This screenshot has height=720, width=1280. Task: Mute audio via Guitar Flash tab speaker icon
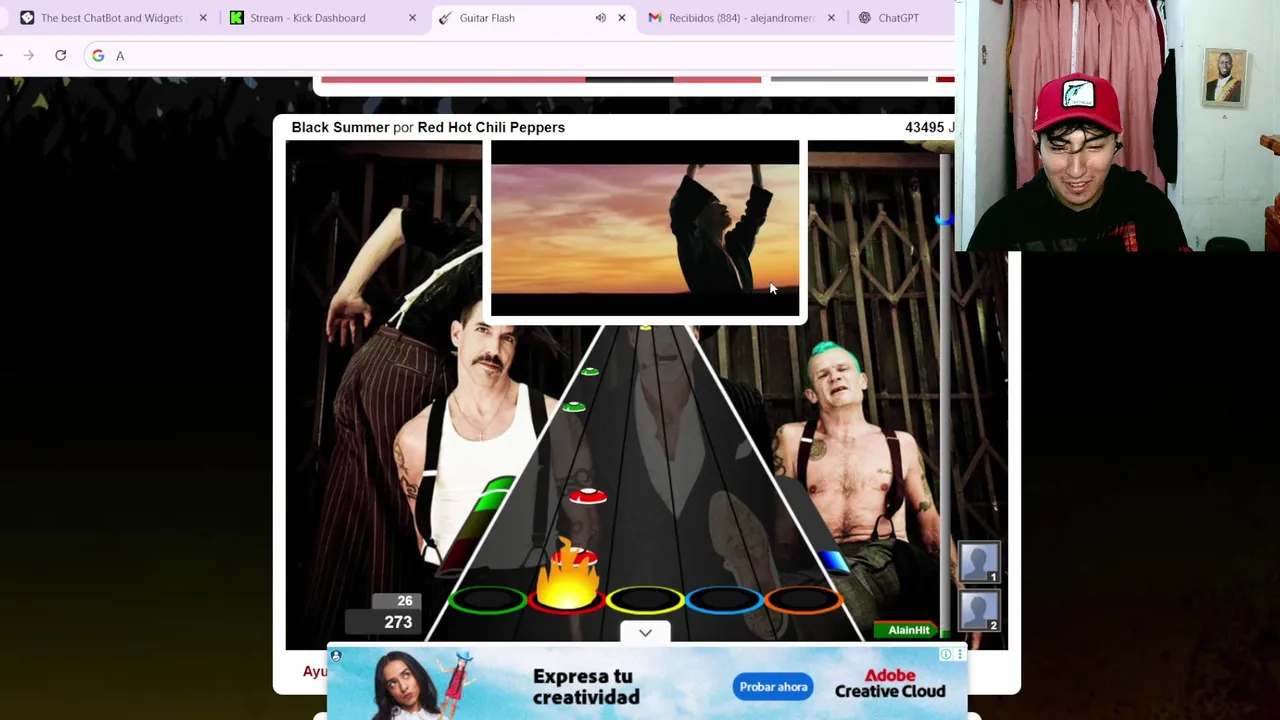click(x=600, y=18)
